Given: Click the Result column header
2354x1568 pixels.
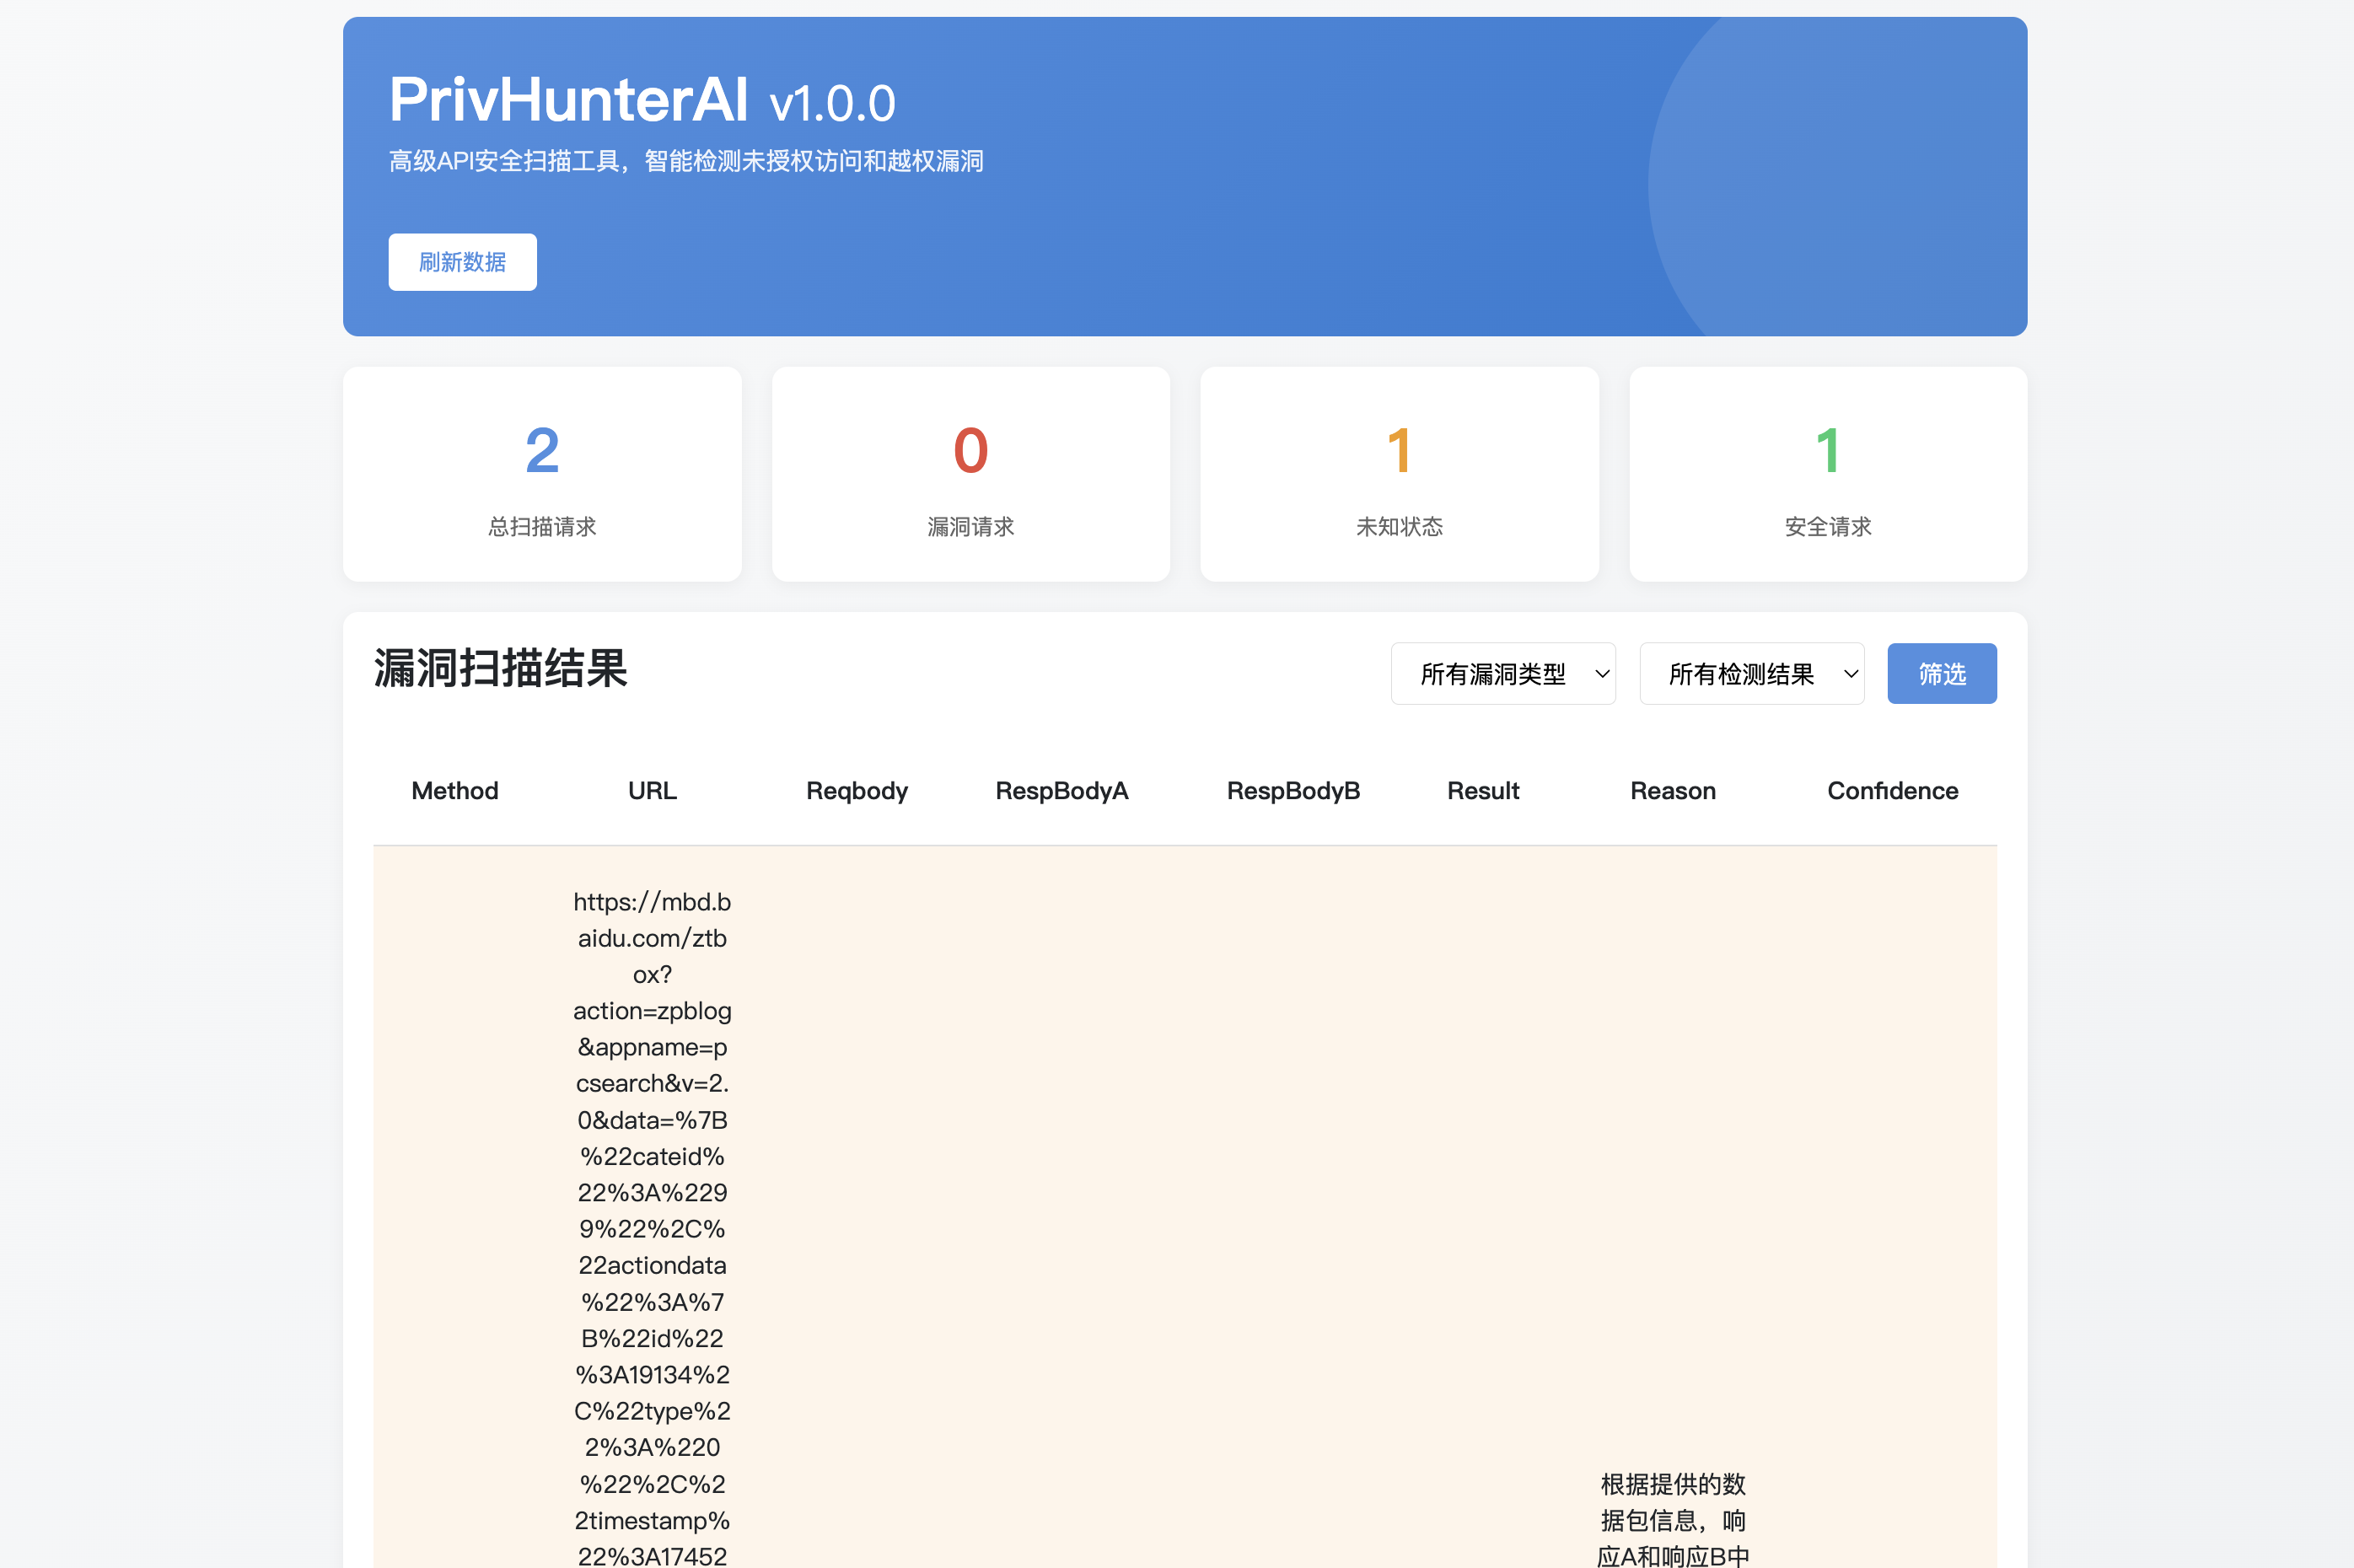Looking at the screenshot, I should pos(1483,791).
